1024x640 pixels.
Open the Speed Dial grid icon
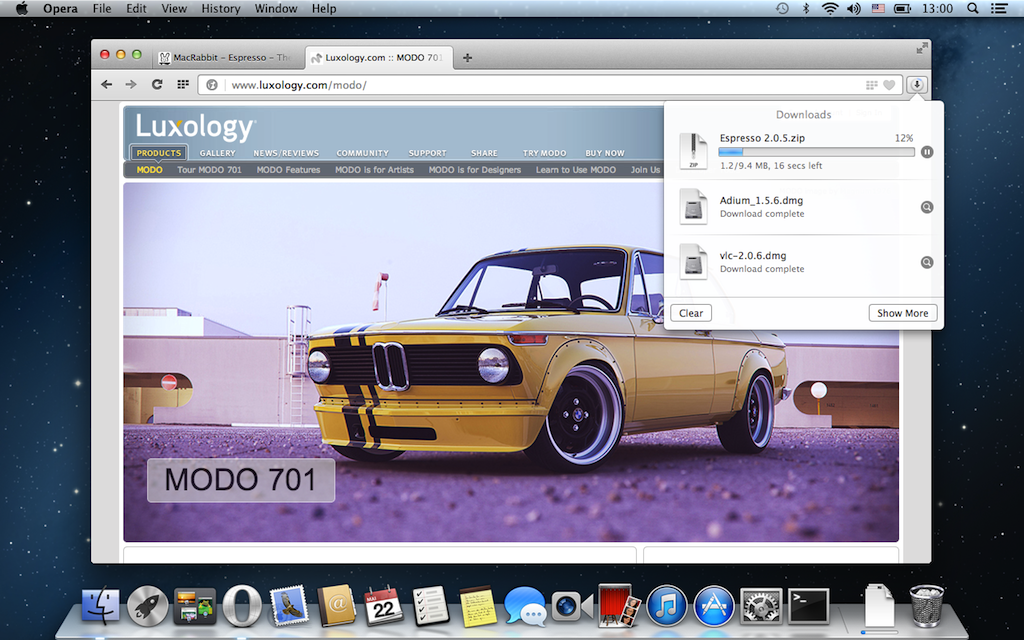coord(183,85)
